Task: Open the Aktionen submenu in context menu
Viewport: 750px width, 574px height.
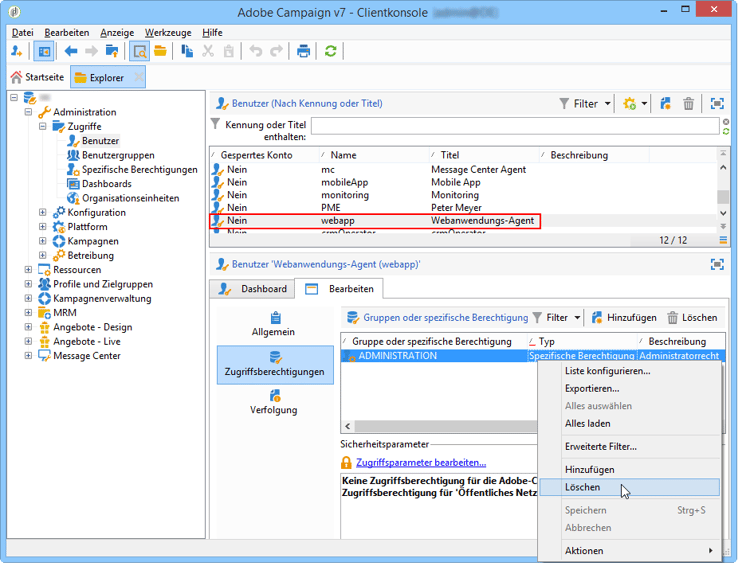Action: [629, 551]
